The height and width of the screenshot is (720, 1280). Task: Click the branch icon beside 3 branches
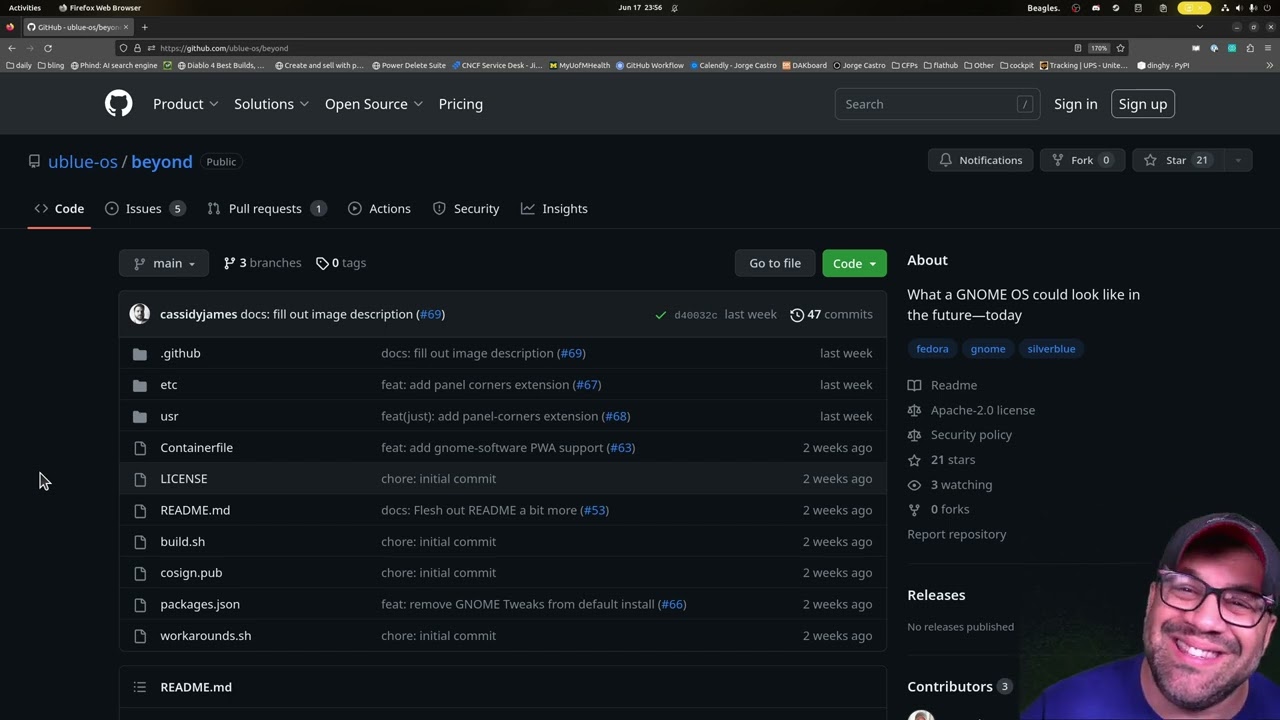(x=229, y=263)
